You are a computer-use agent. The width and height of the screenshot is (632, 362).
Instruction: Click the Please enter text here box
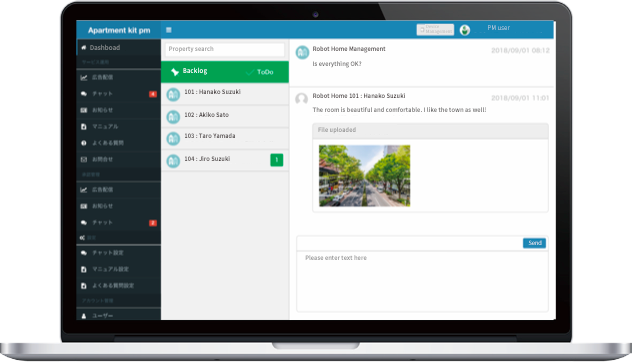click(422, 281)
